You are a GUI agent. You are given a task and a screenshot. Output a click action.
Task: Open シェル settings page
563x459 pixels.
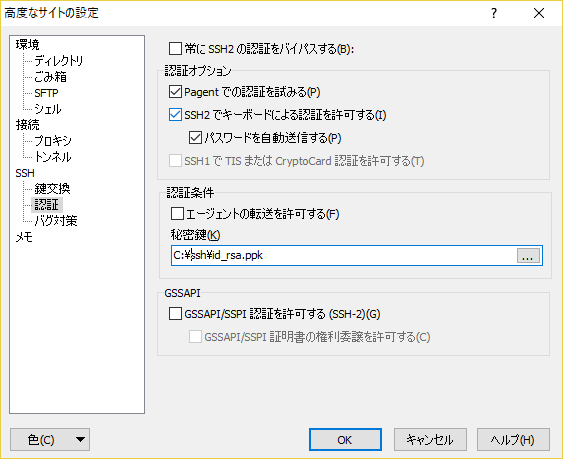click(x=48, y=109)
